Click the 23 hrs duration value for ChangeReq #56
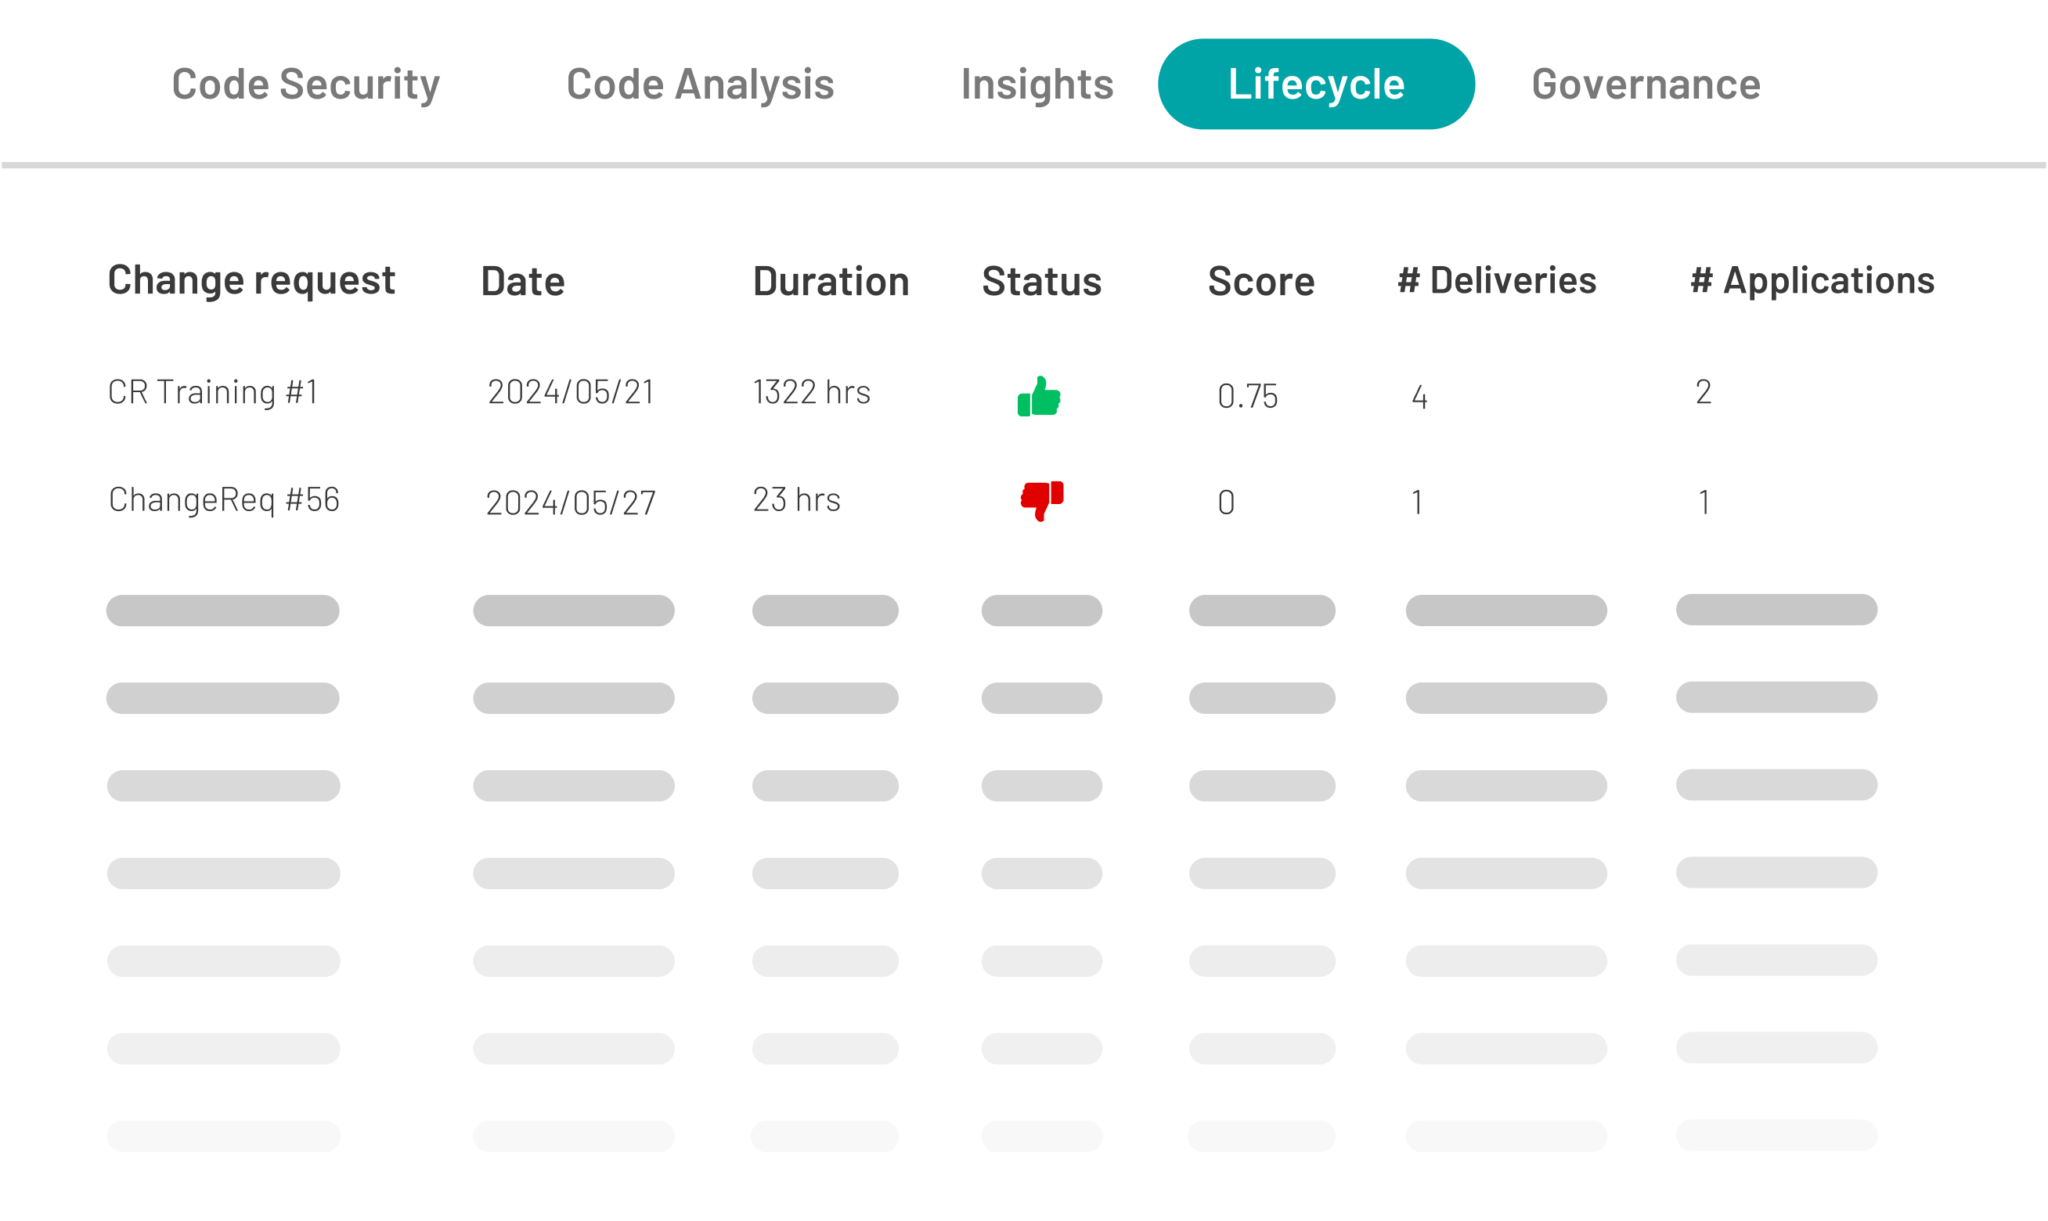The height and width of the screenshot is (1221, 2048). click(797, 499)
